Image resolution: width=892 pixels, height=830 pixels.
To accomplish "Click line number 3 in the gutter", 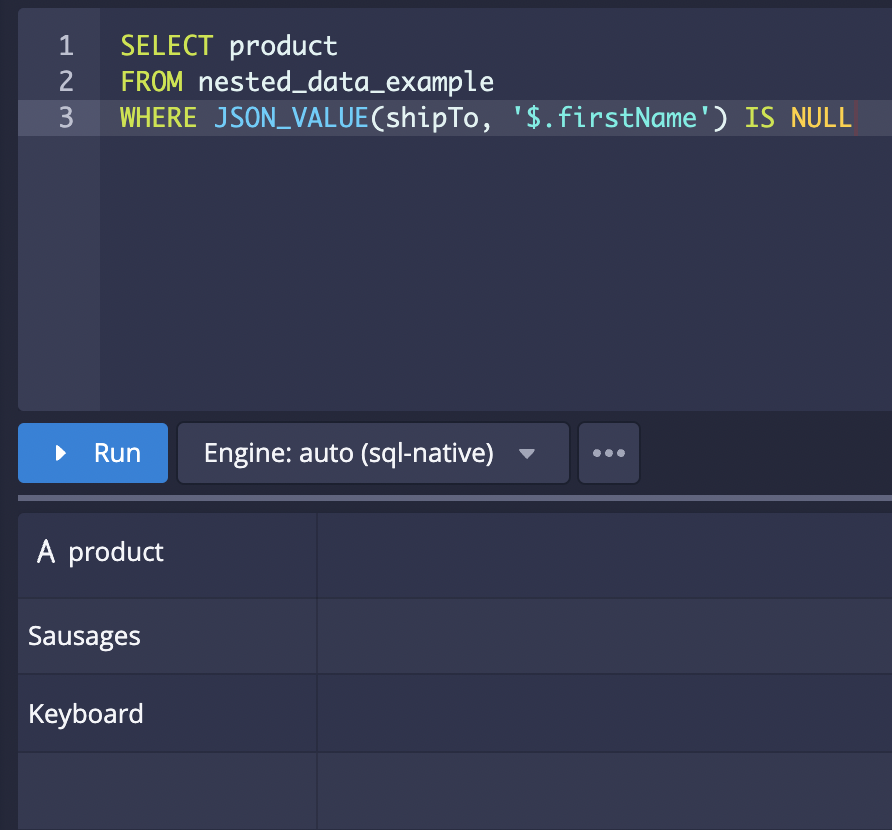I will click(x=66, y=117).
